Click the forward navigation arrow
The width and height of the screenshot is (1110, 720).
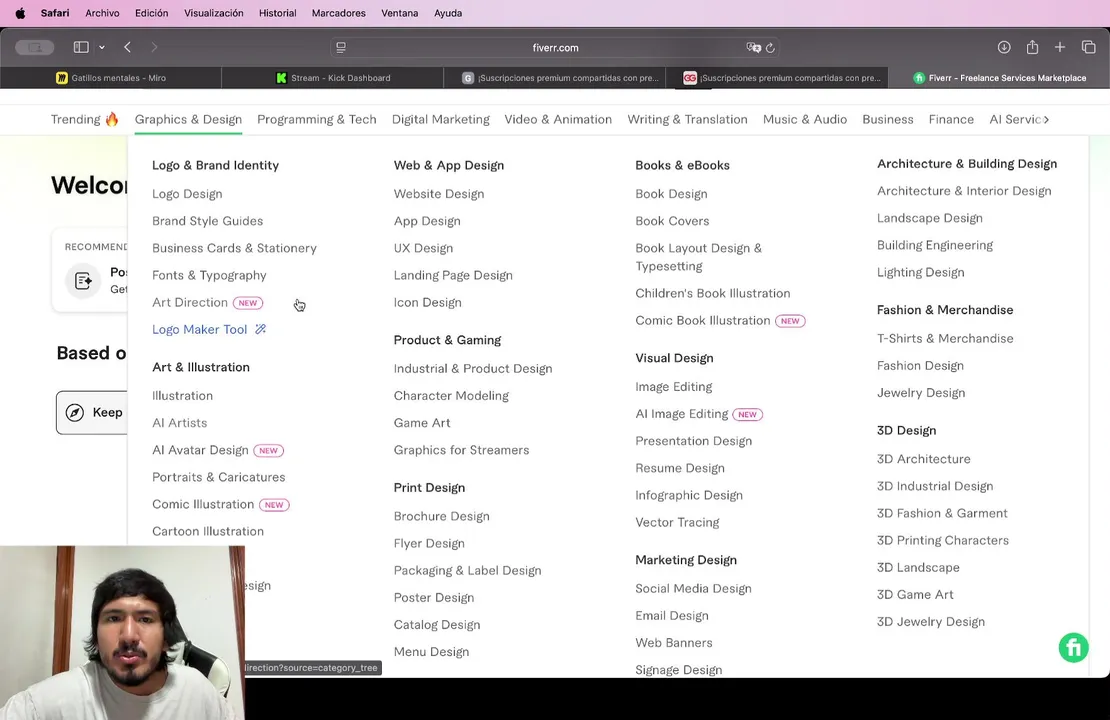point(154,47)
